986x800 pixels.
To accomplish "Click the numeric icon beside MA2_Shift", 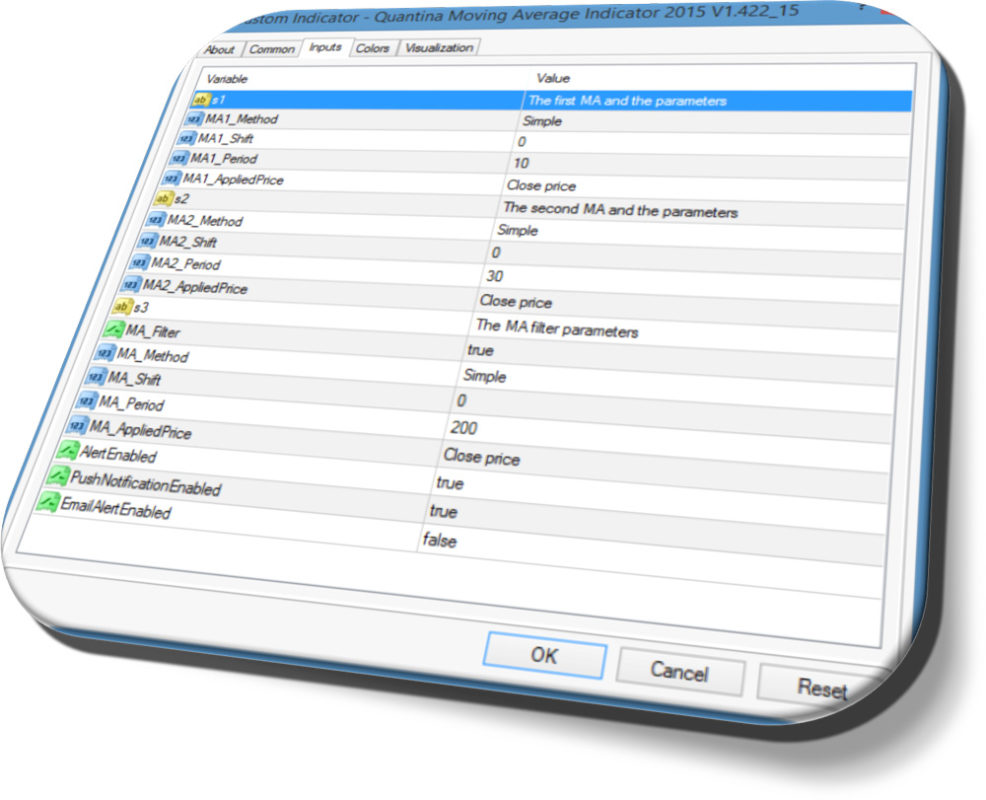I will [148, 241].
